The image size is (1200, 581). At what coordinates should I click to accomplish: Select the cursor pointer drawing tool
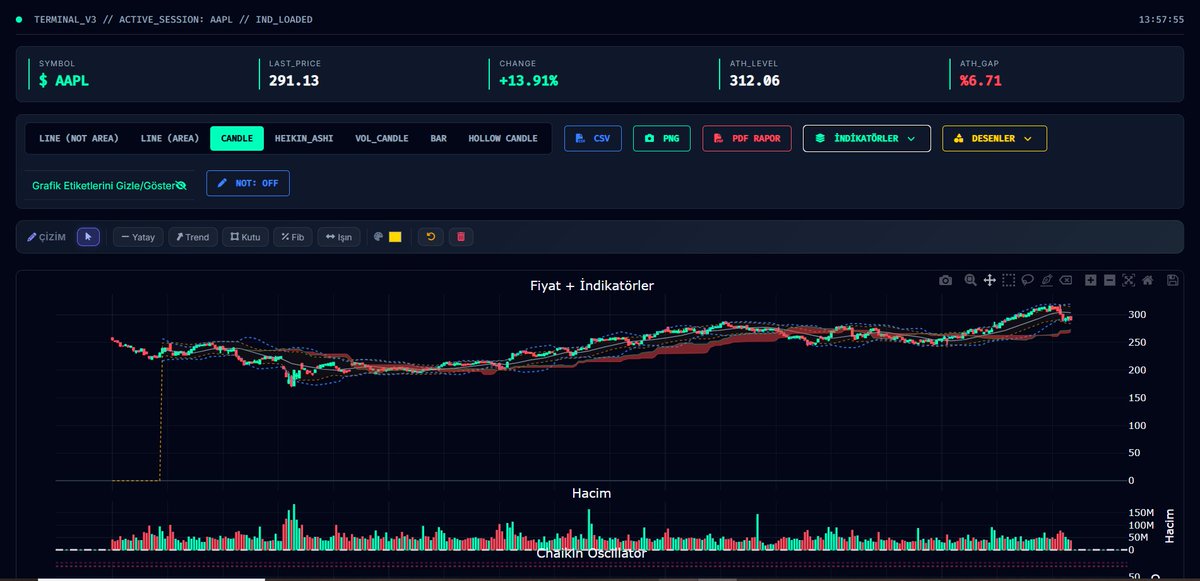tap(88, 237)
